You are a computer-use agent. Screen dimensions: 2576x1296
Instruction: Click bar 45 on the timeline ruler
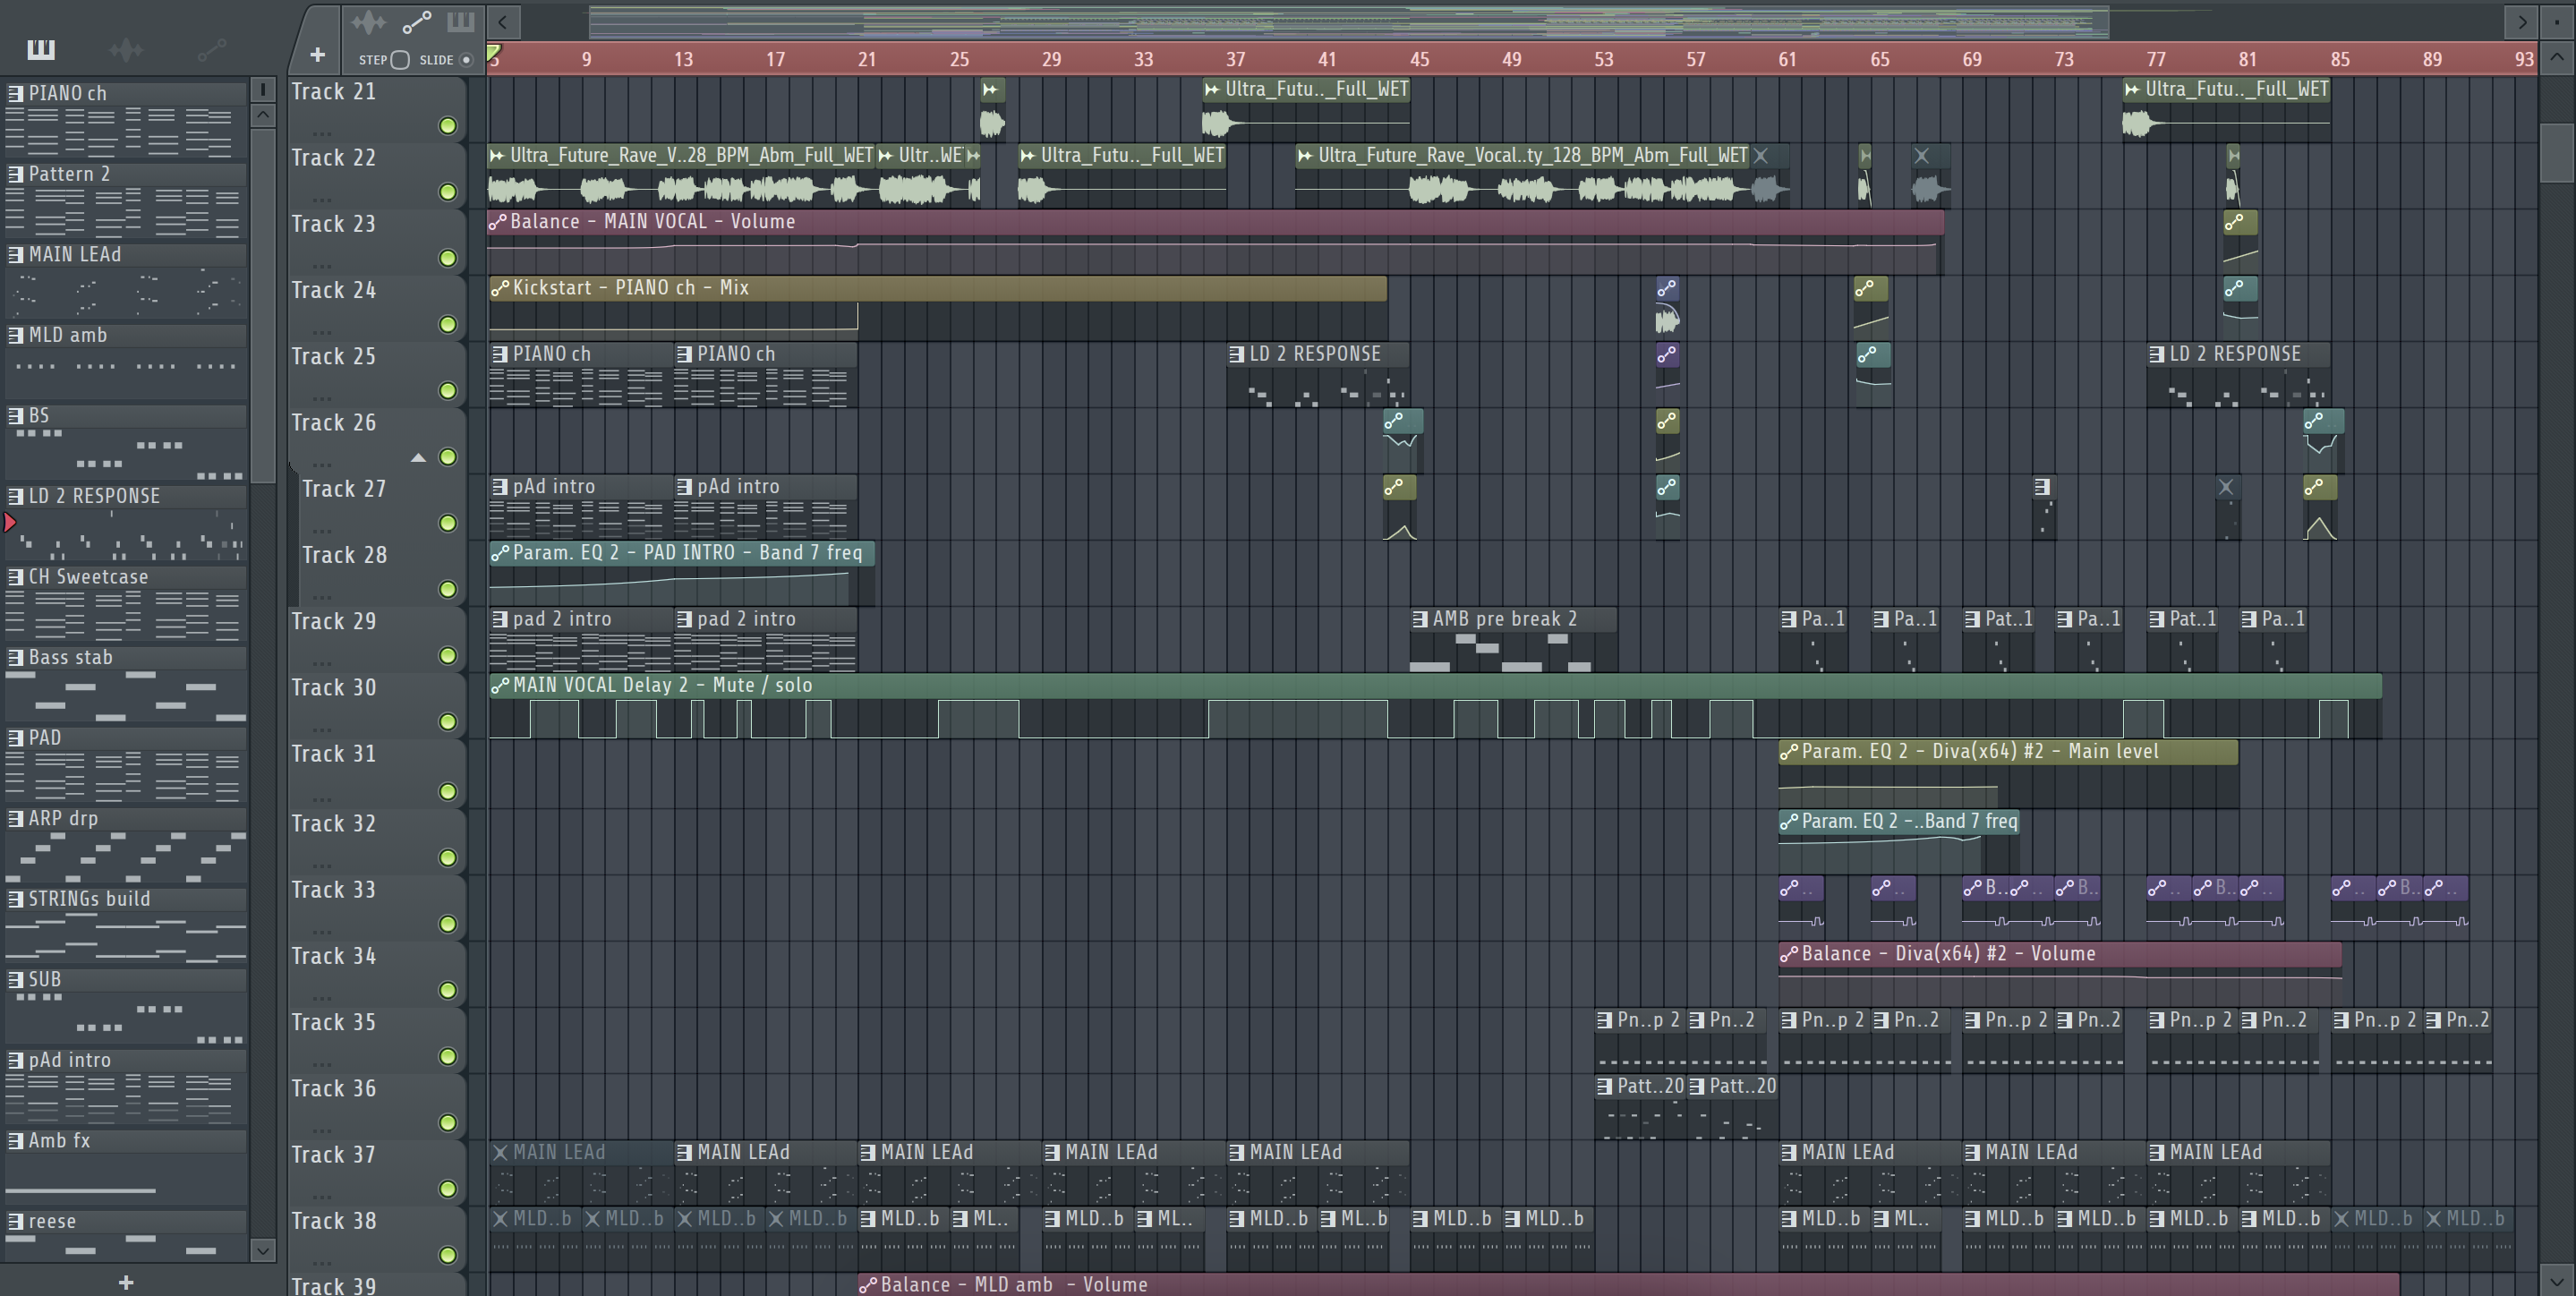coord(1420,59)
